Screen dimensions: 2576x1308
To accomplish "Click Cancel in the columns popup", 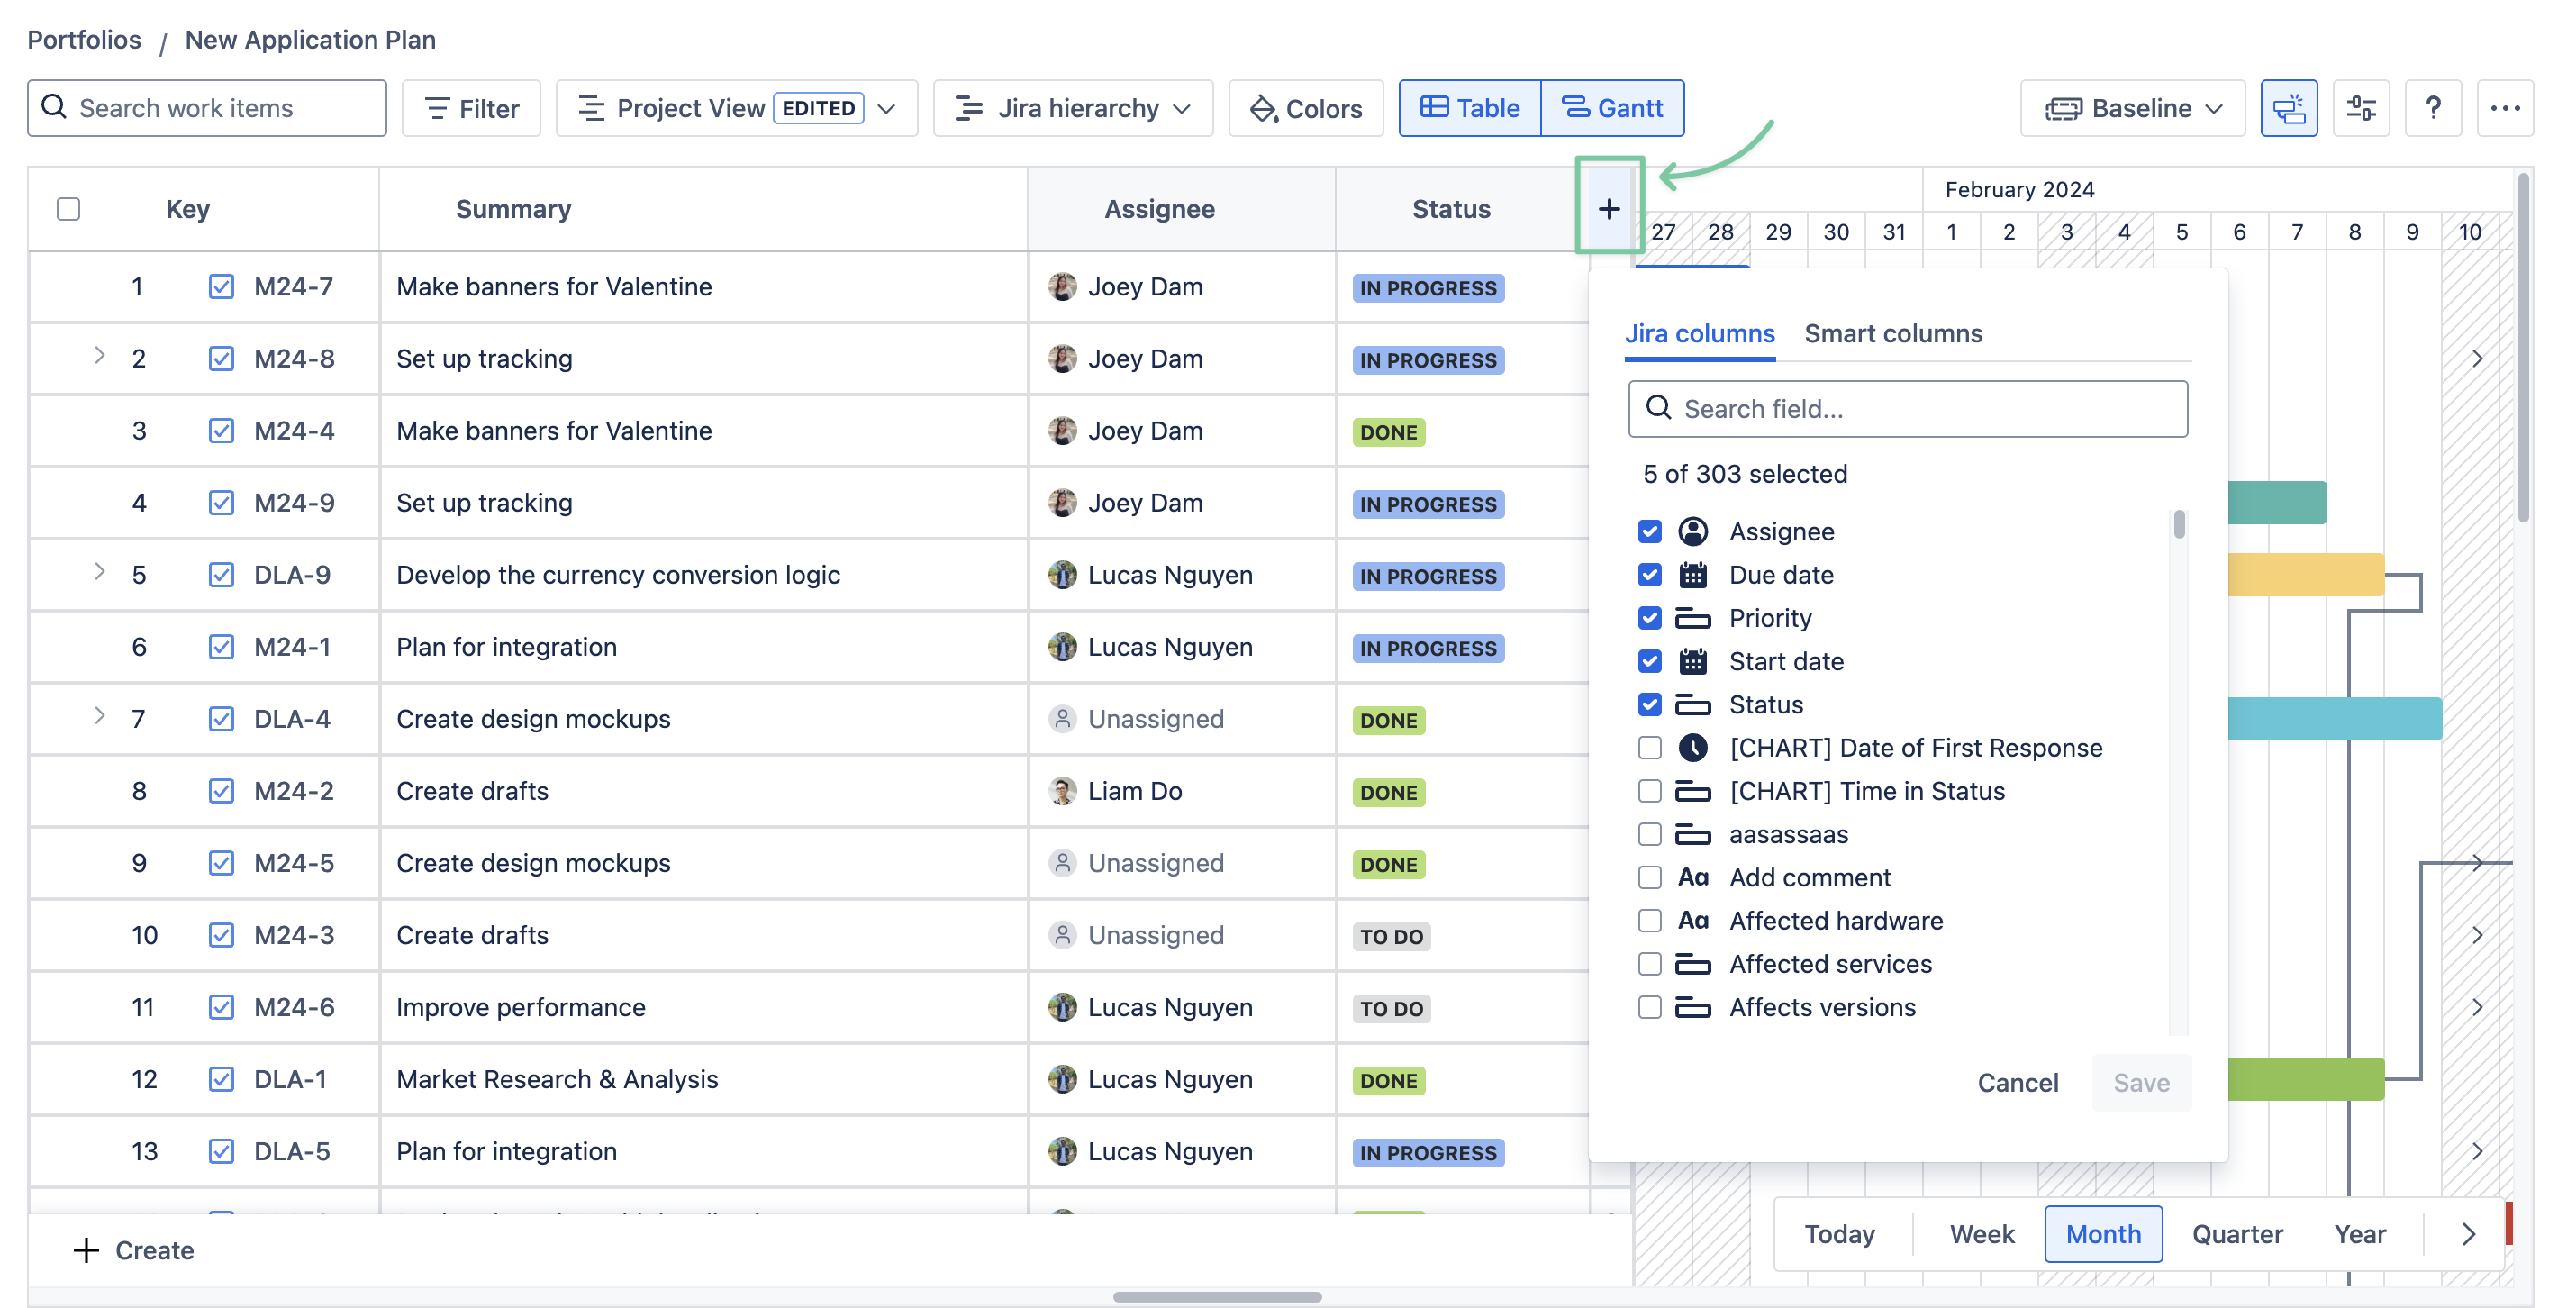I will 2017,1083.
